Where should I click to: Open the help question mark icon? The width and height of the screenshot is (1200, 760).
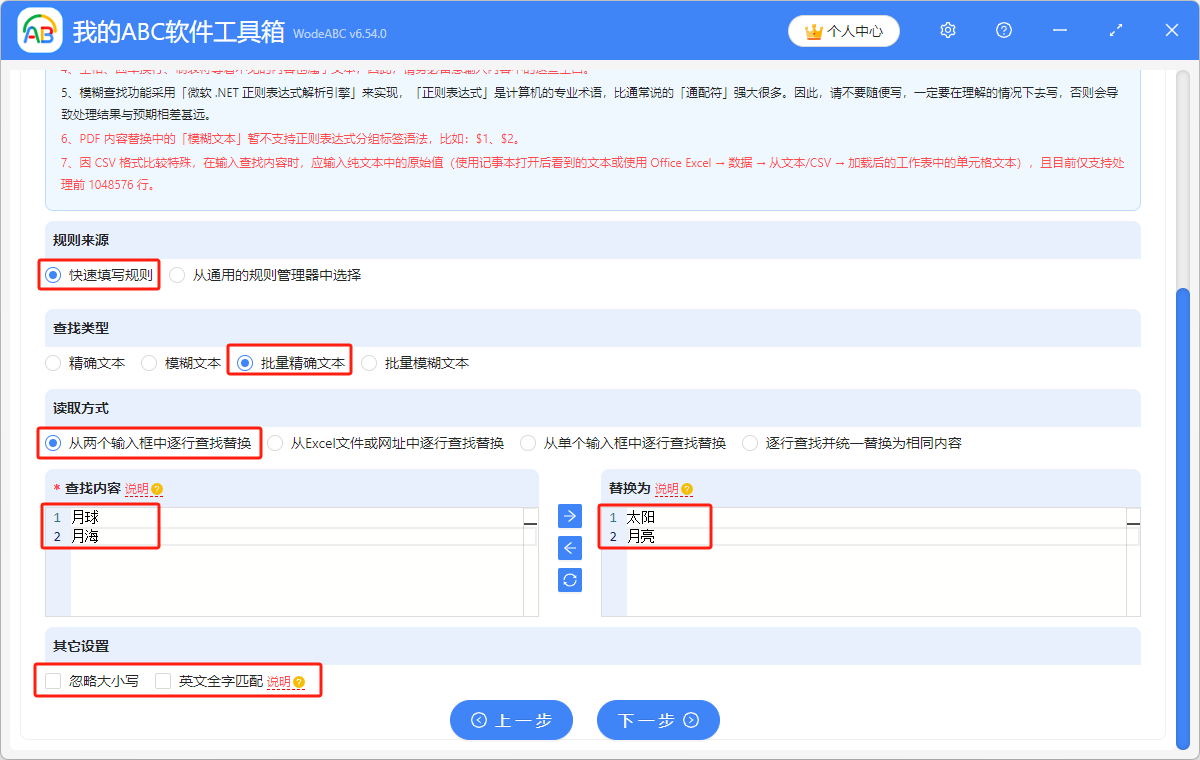[1003, 30]
